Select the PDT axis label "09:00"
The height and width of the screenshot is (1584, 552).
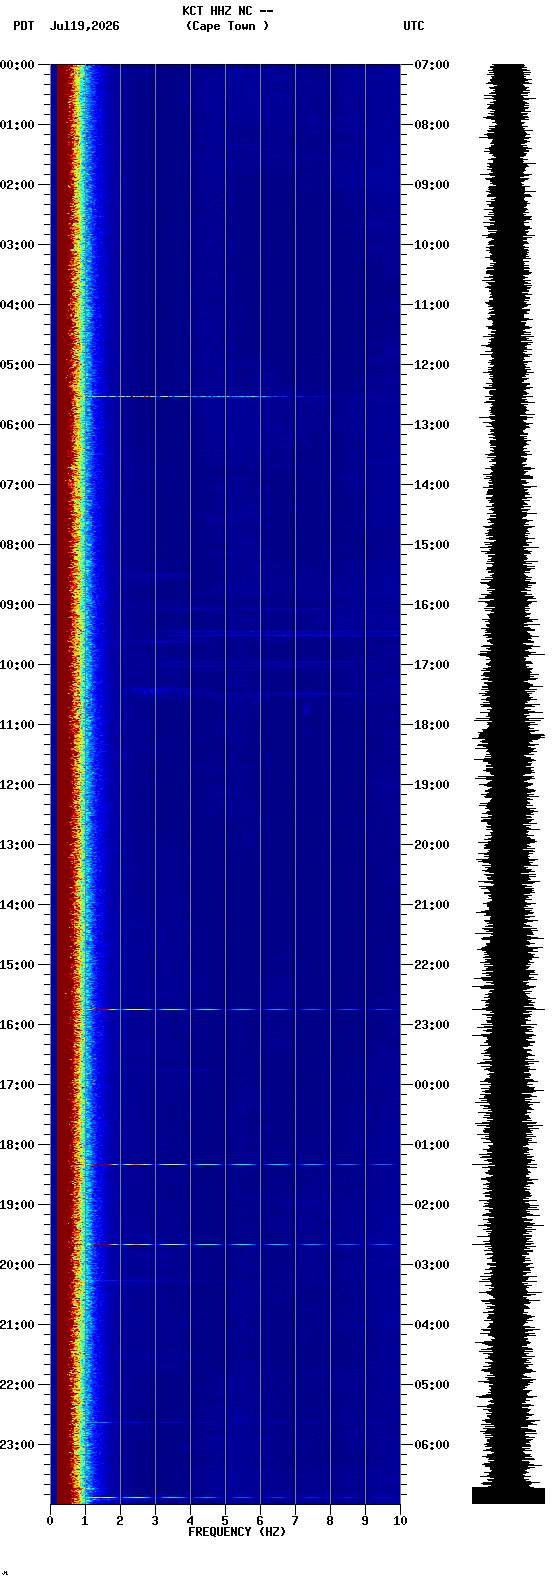(17, 605)
